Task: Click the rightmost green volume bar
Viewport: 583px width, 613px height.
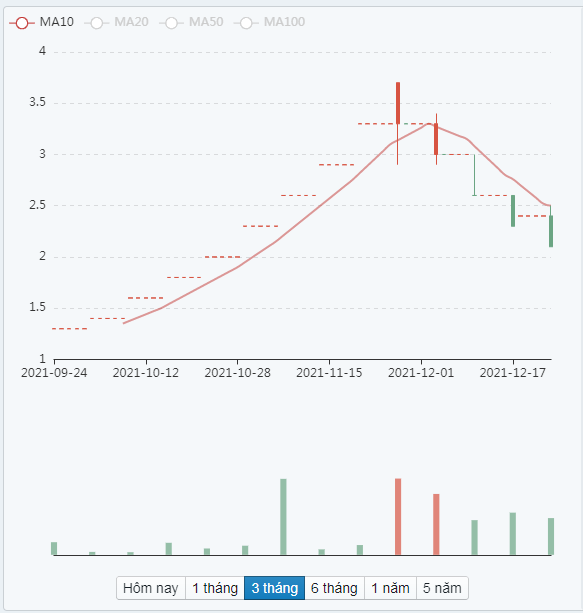Action: pos(551,536)
